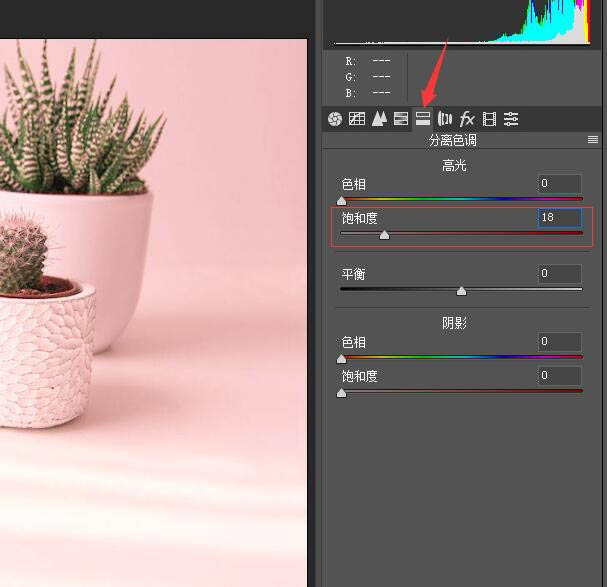Open the fx Effects panel
The image size is (607, 587).
(x=467, y=120)
